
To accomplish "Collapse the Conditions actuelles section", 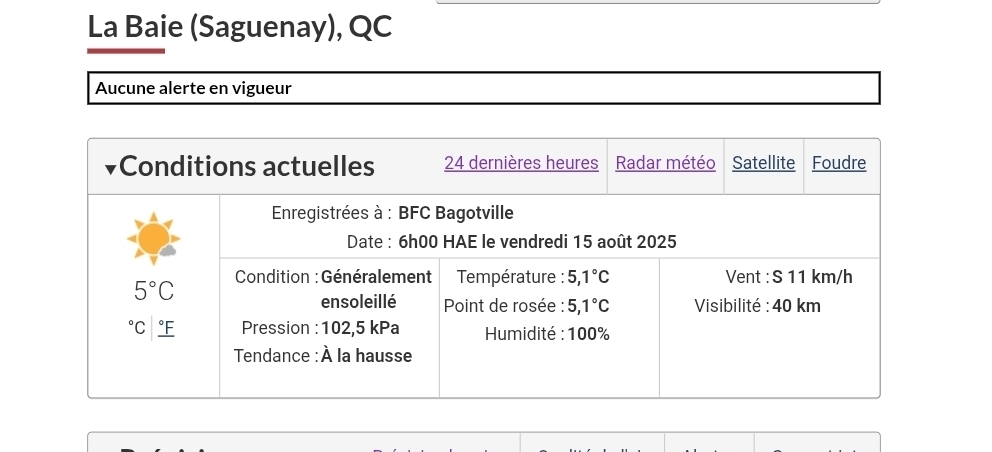I will (110, 168).
